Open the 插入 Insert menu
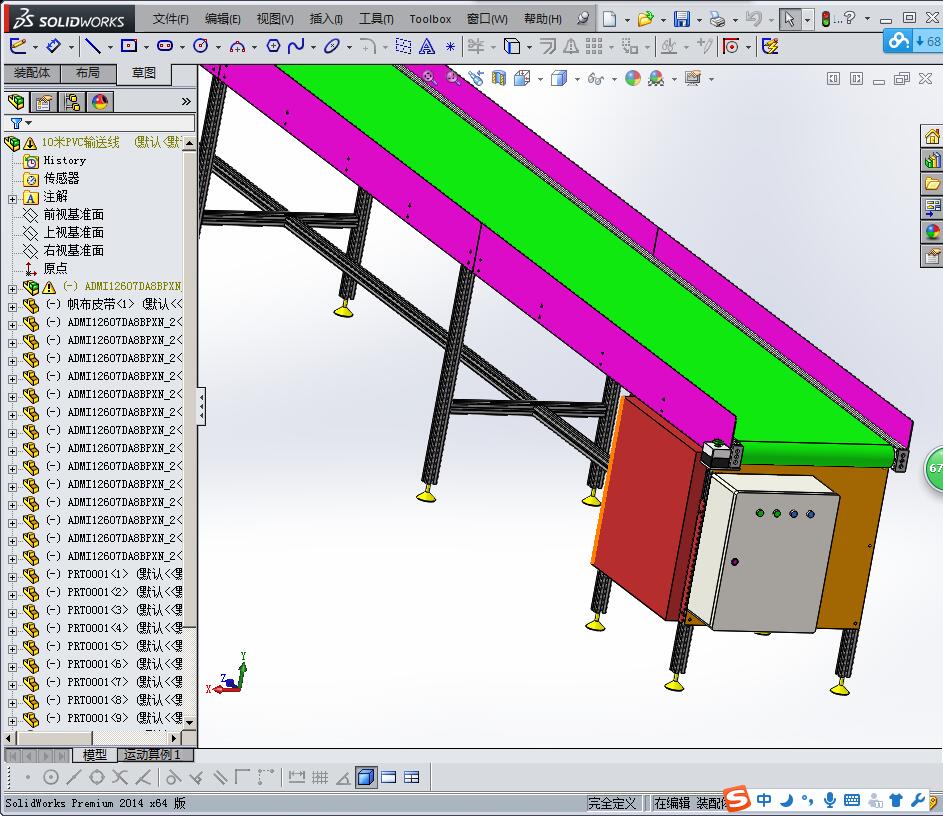This screenshot has height=816, width=943. click(x=324, y=18)
